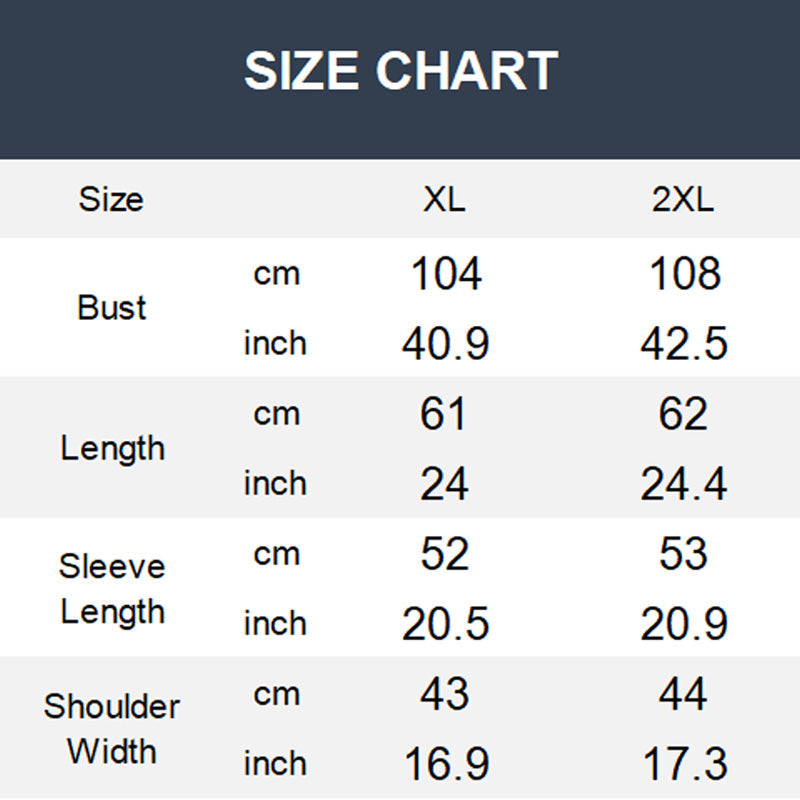Click XL shoulder inch value 16.9

446,764
